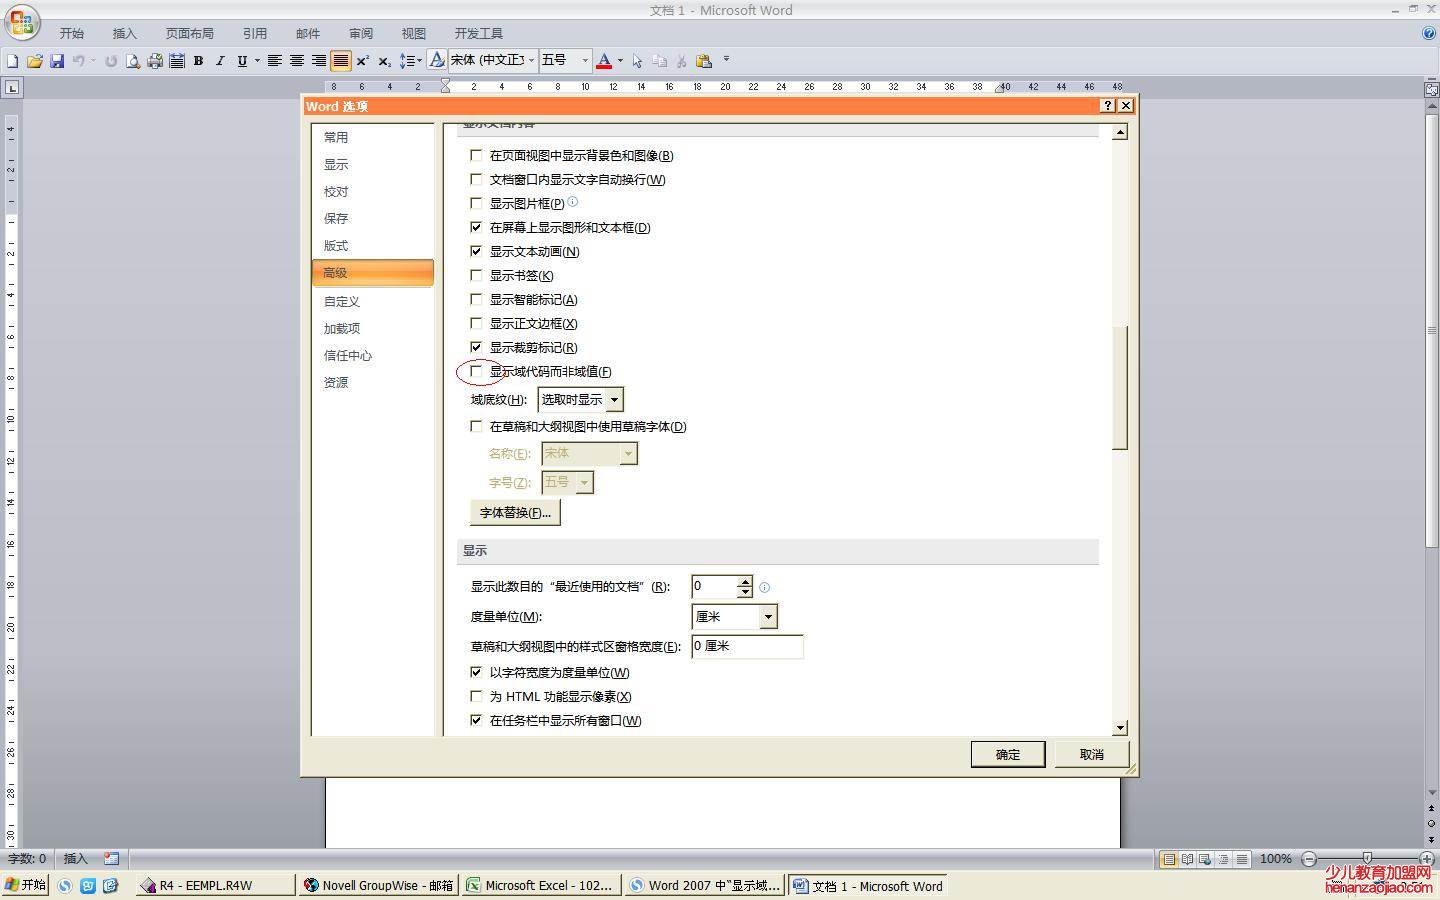The height and width of the screenshot is (900, 1440).
Task: Click the 样式区窗格宽度 input field
Action: (747, 646)
